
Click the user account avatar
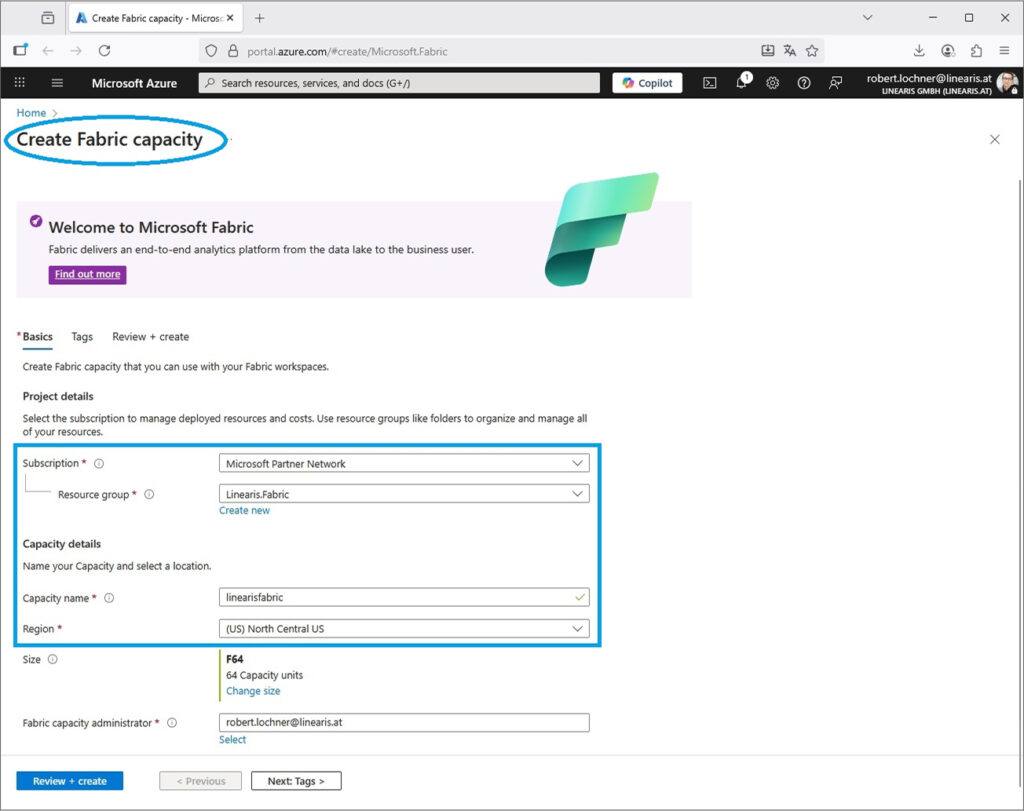[1007, 83]
